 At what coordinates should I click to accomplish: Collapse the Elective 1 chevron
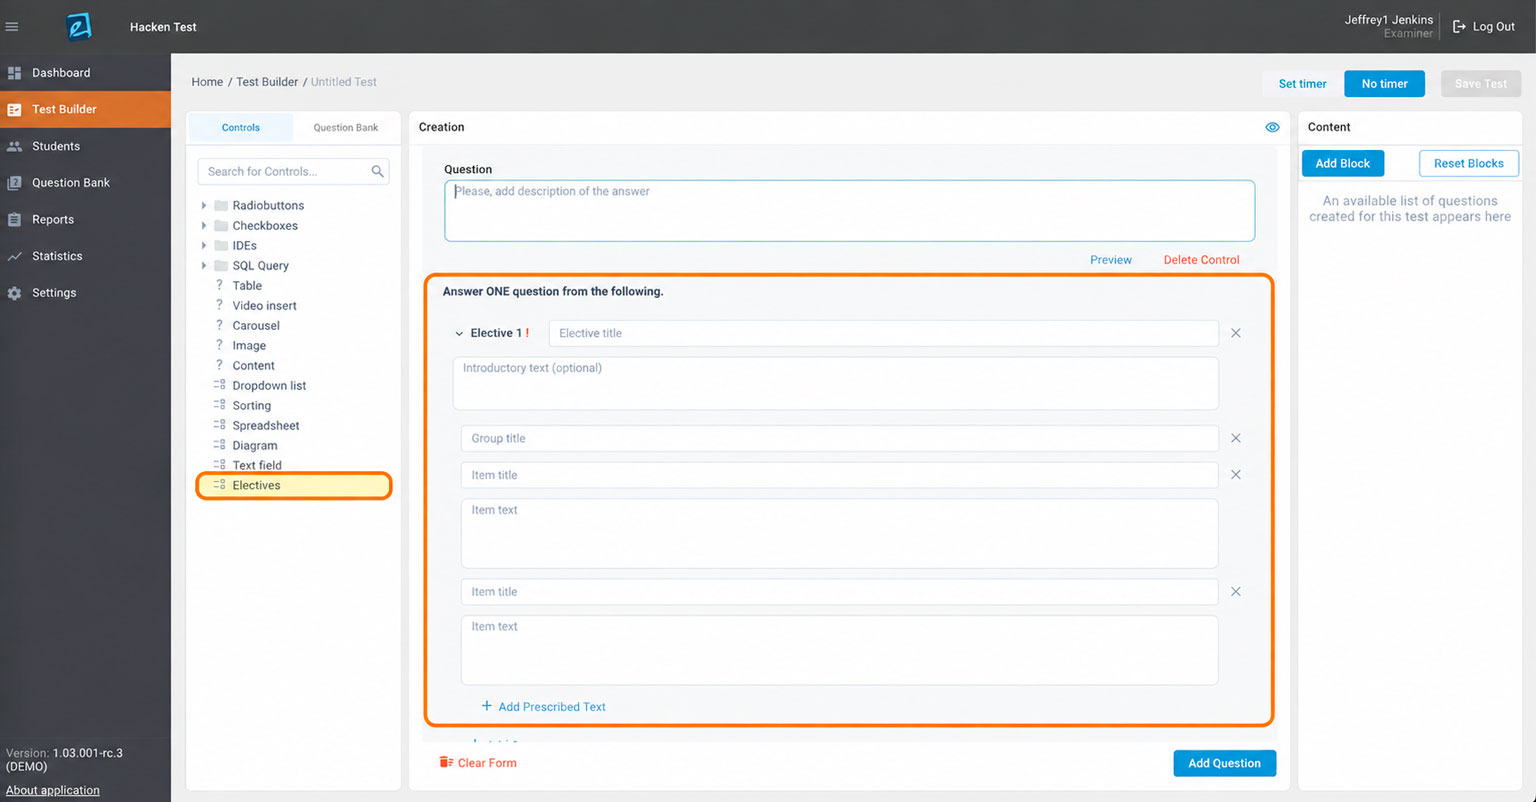pyautogui.click(x=459, y=334)
